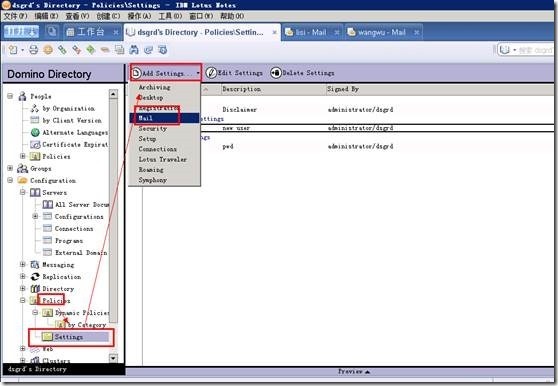
Task: Choose Lotus Traveler in the dropdown menu
Action: 164,159
